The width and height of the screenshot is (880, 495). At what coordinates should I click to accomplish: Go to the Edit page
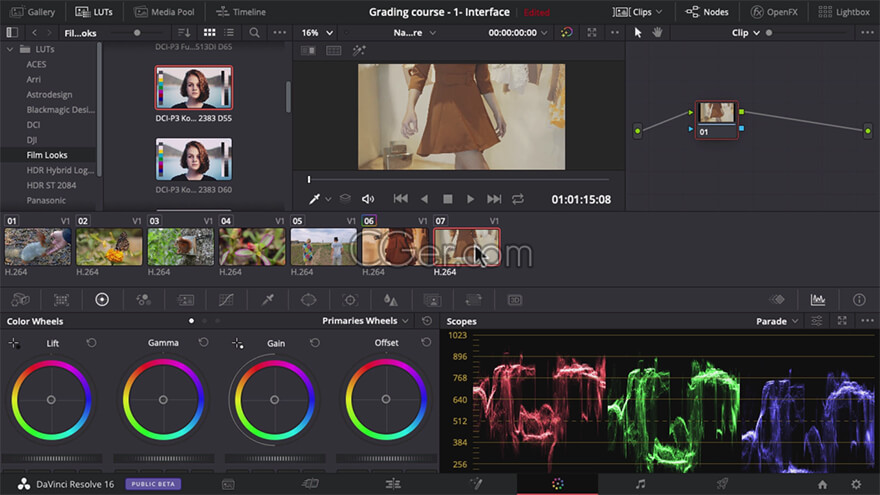point(393,484)
